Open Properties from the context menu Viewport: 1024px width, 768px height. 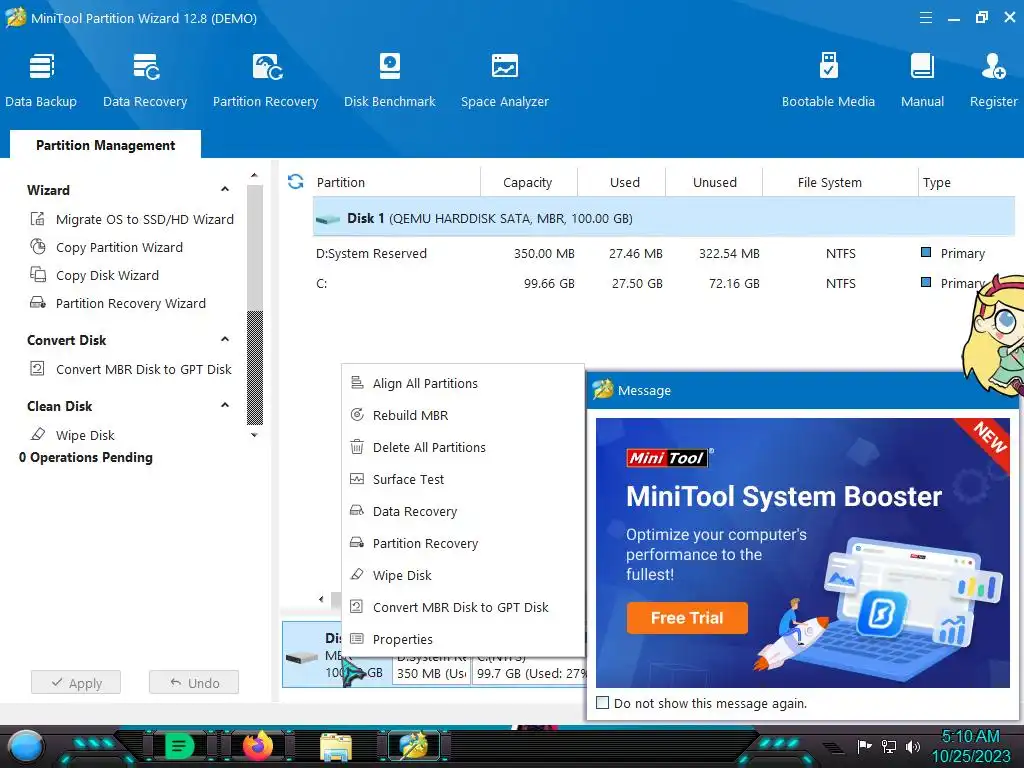click(462, 639)
